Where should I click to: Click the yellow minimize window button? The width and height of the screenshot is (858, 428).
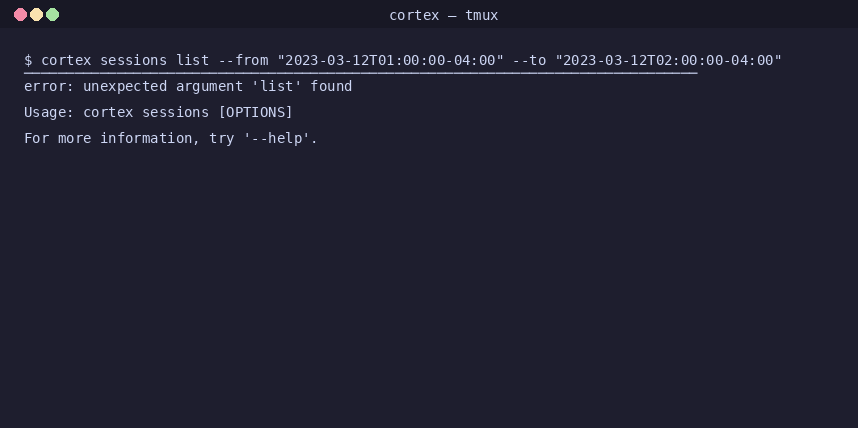[x=36, y=15]
